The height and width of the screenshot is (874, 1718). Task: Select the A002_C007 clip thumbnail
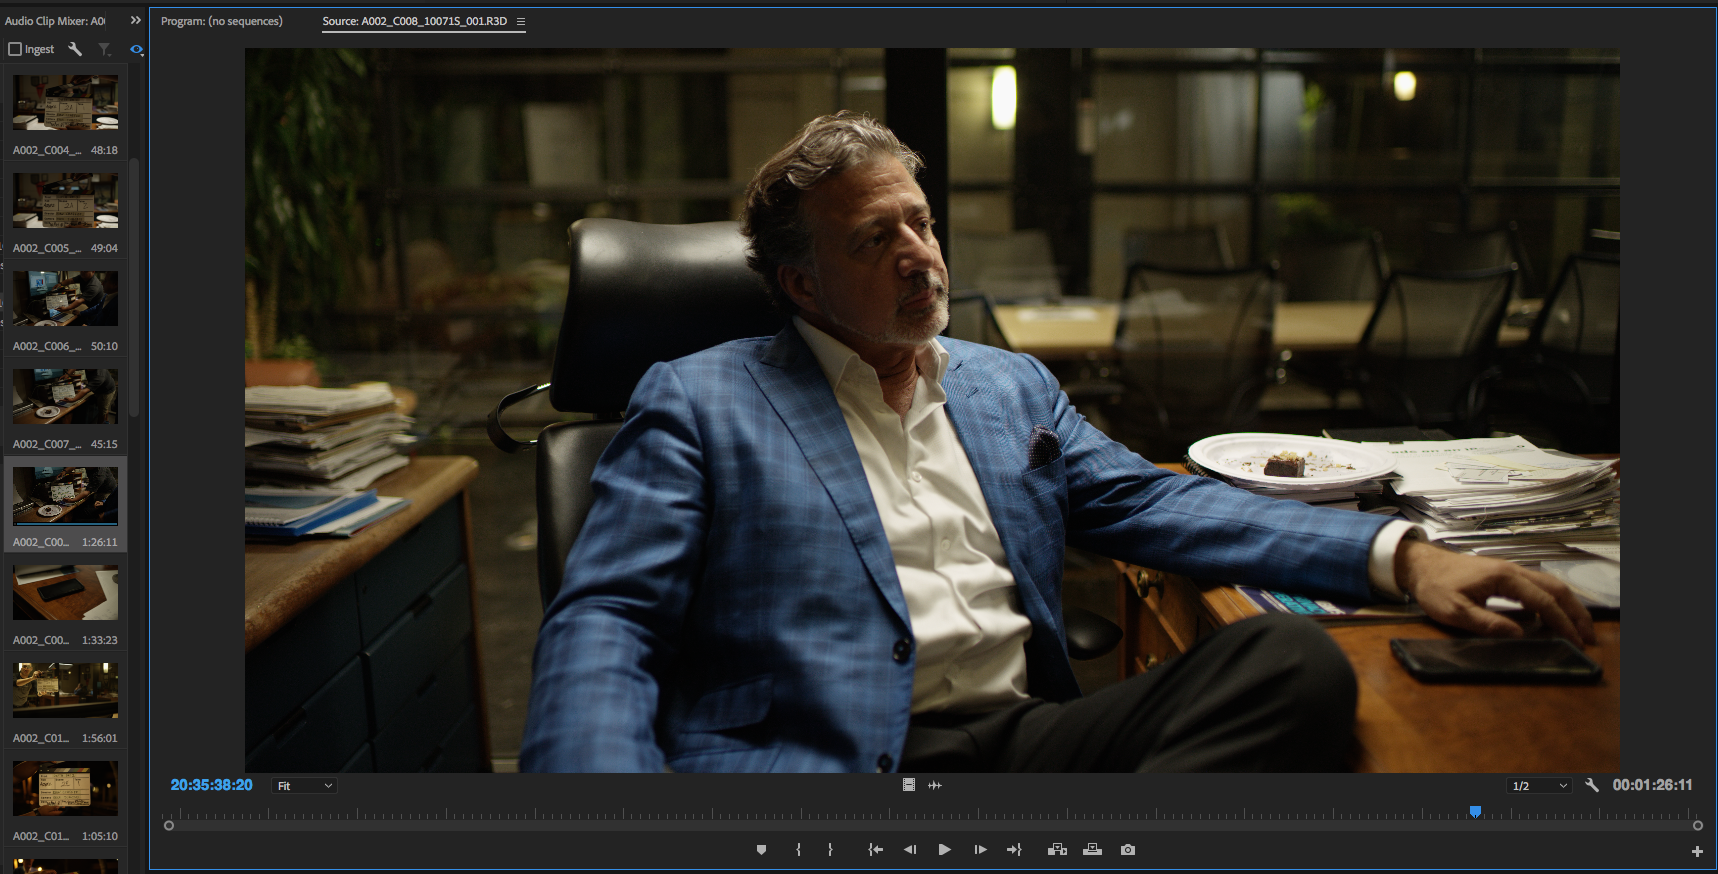click(x=65, y=397)
